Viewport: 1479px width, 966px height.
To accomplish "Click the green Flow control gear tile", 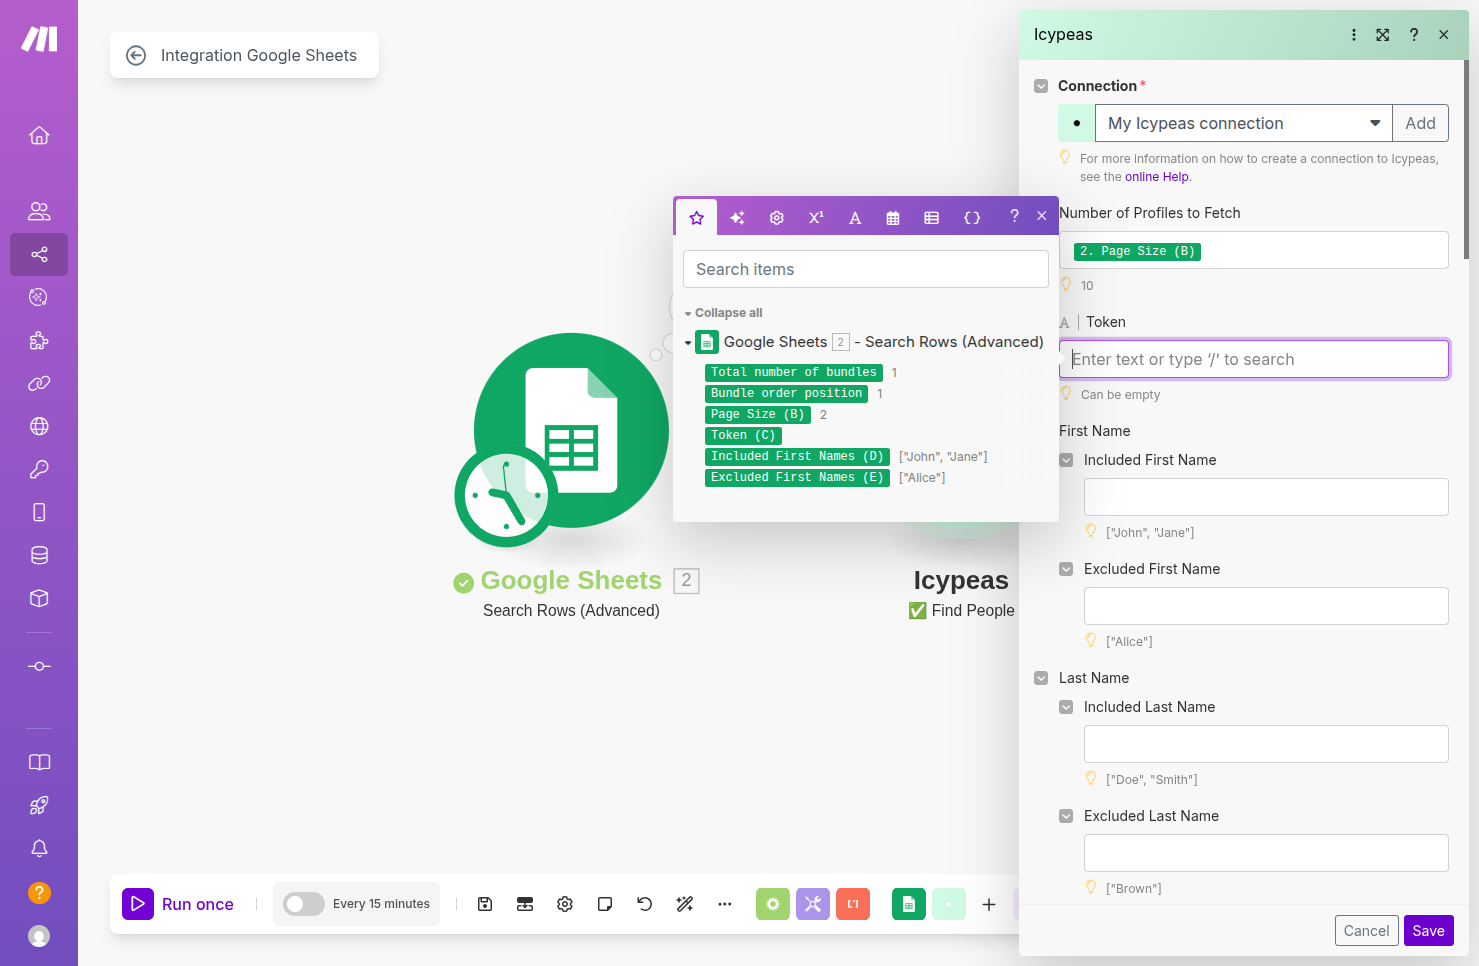I will [x=773, y=904].
